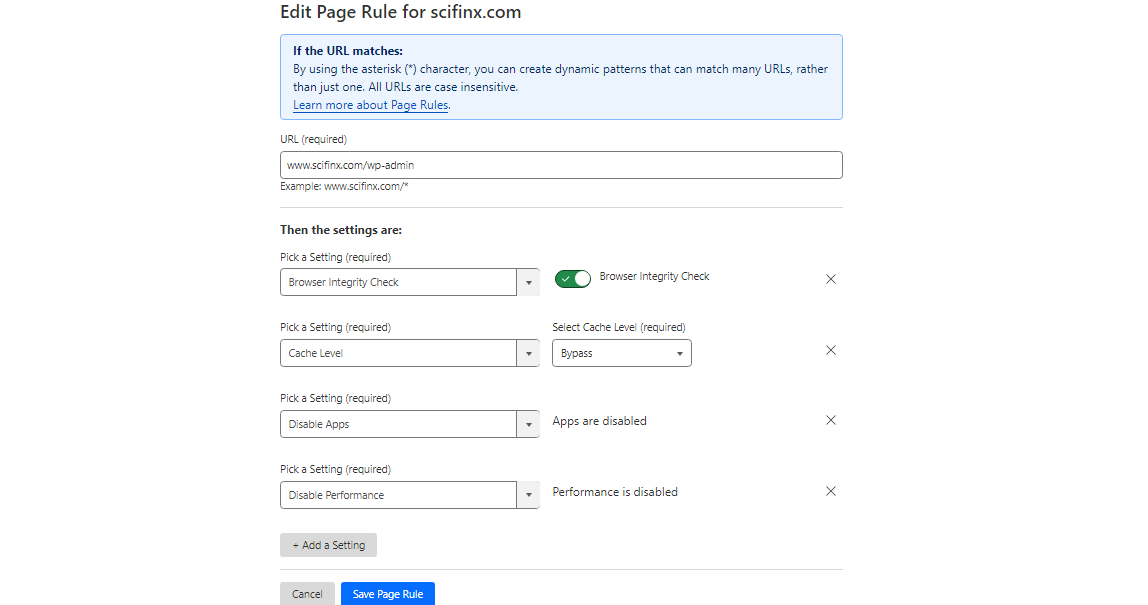
Task: Click the arrow beside Disable Performance select
Action: tap(528, 496)
